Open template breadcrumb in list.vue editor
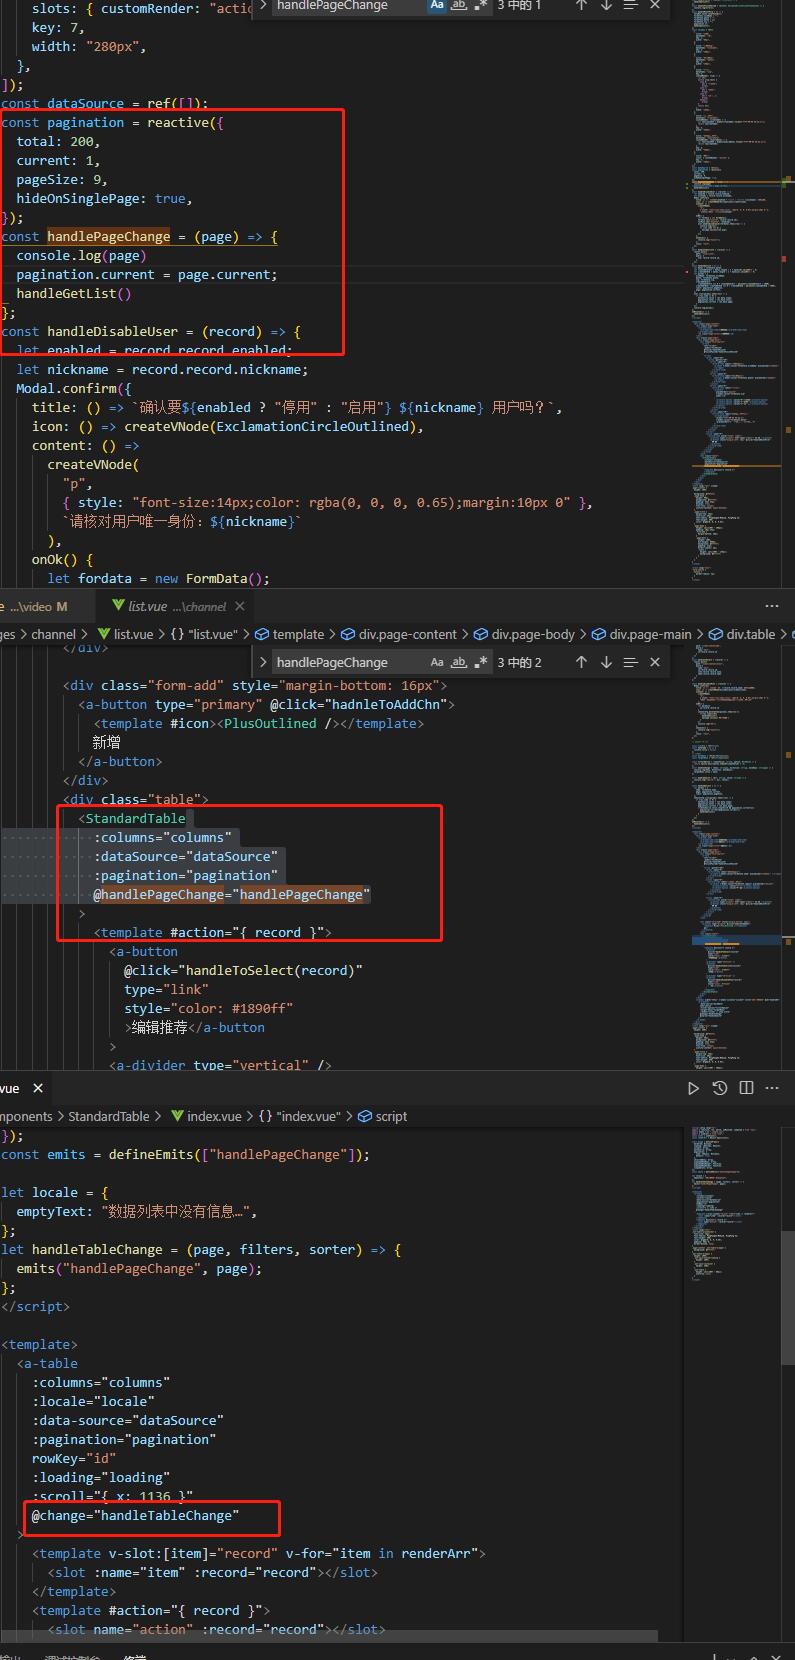This screenshot has width=795, height=1660. pos(289,634)
